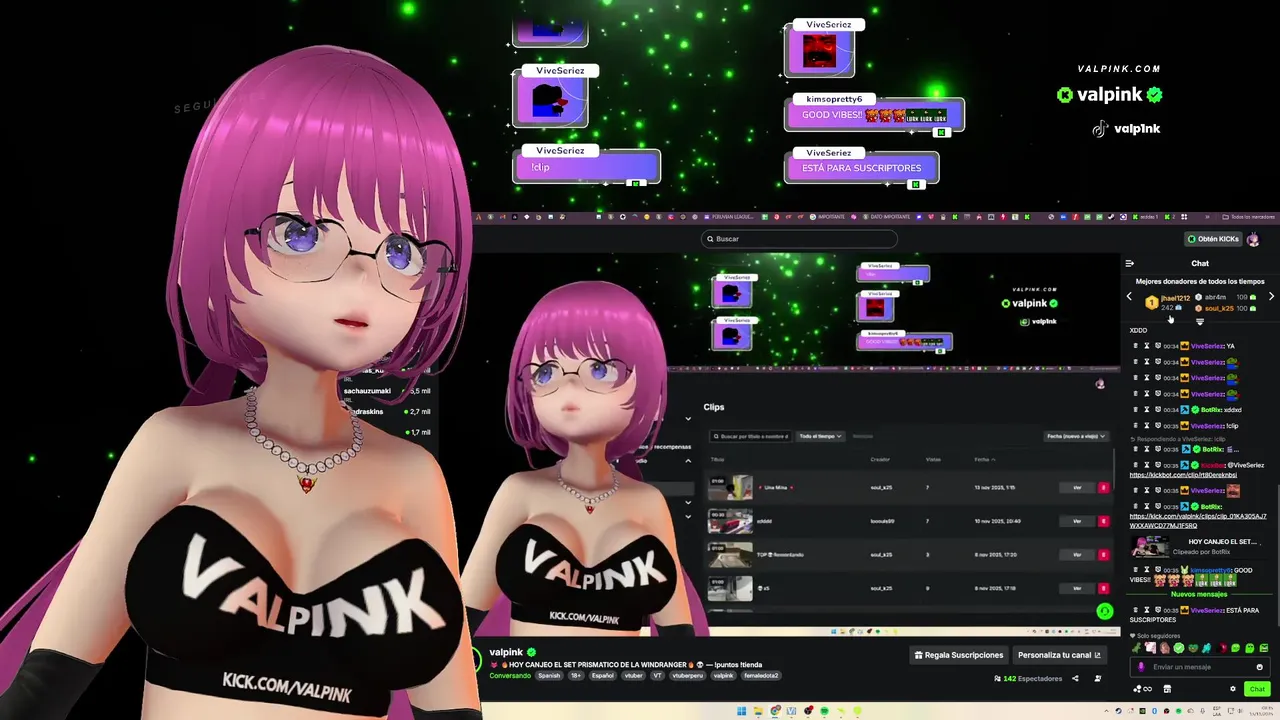1280x720 pixels.
Task: Select the 'vtuberperu' tag
Action: [x=688, y=676]
